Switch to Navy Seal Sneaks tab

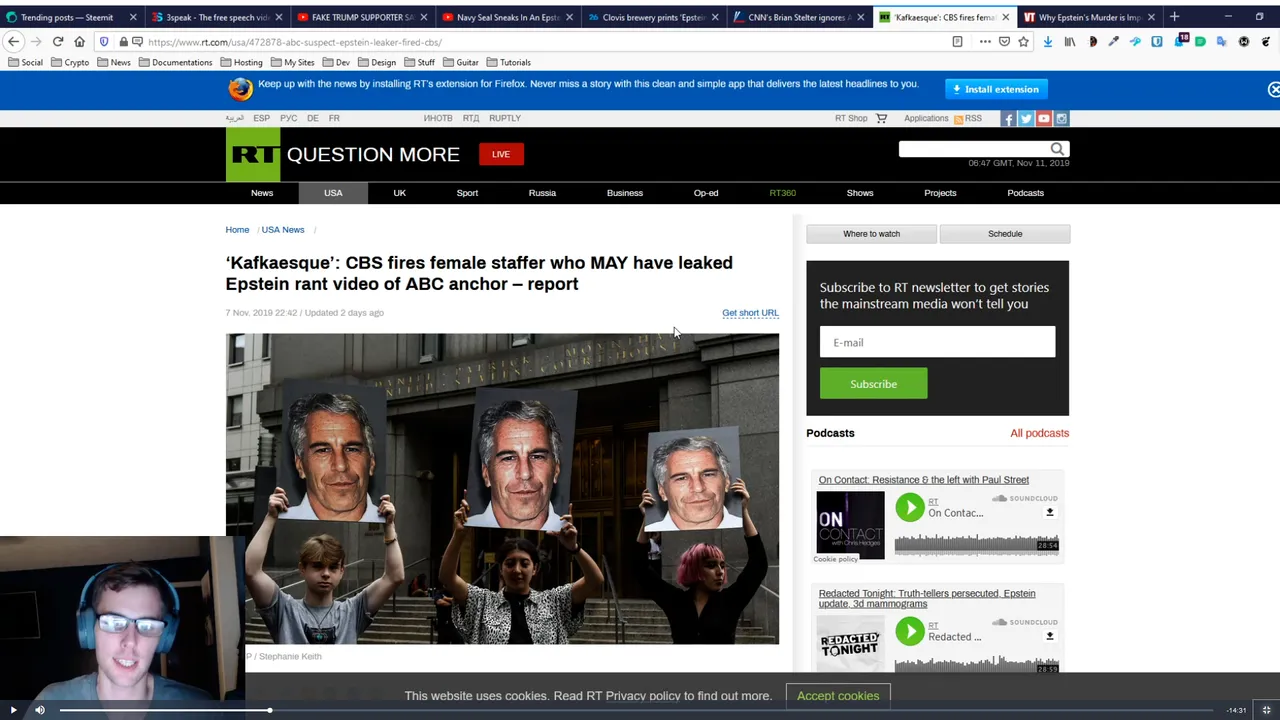[x=507, y=17]
